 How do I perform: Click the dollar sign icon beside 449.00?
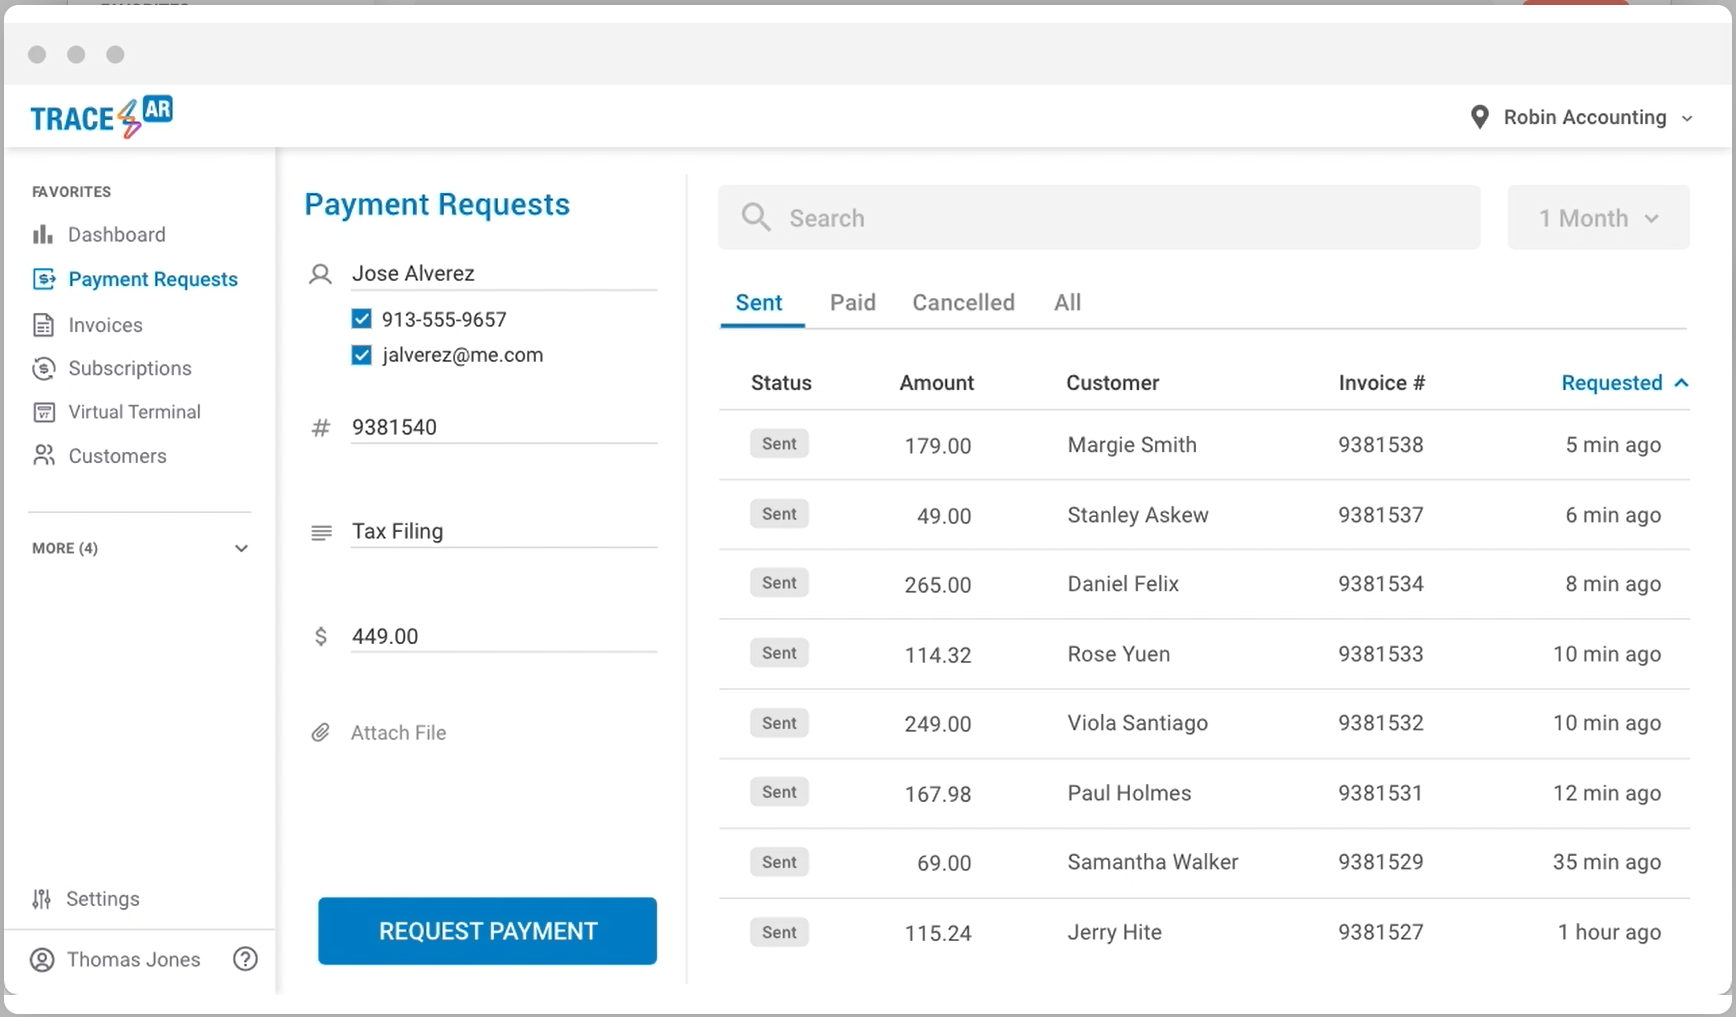click(x=320, y=636)
